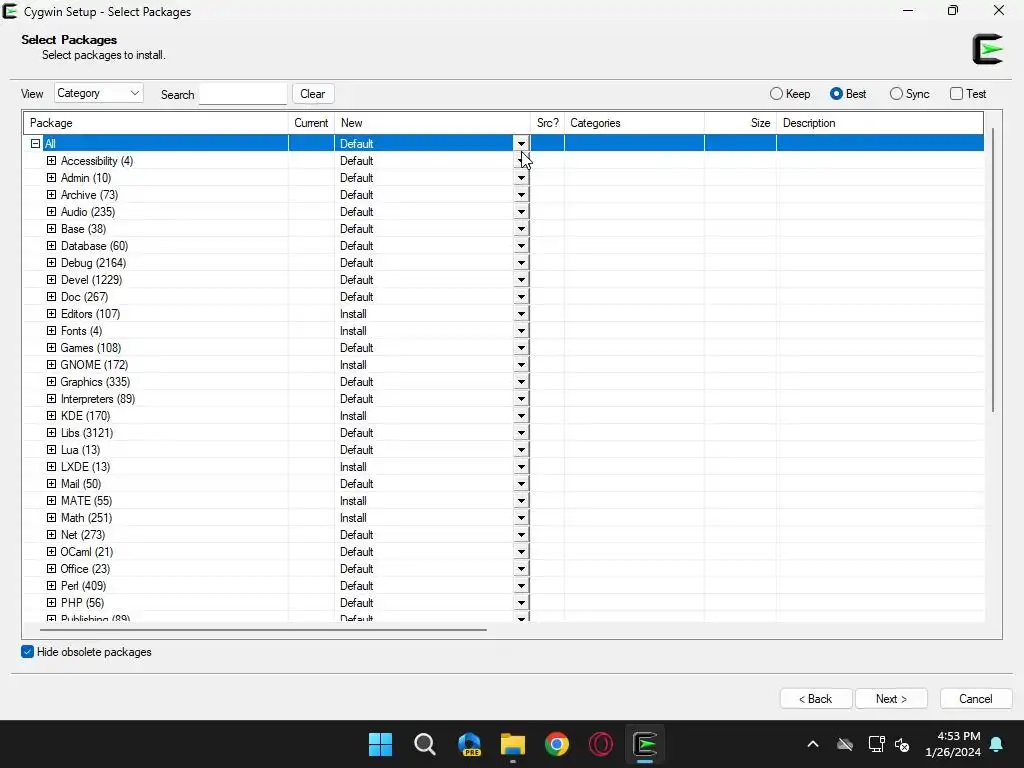Click the Size column header

point(741,123)
